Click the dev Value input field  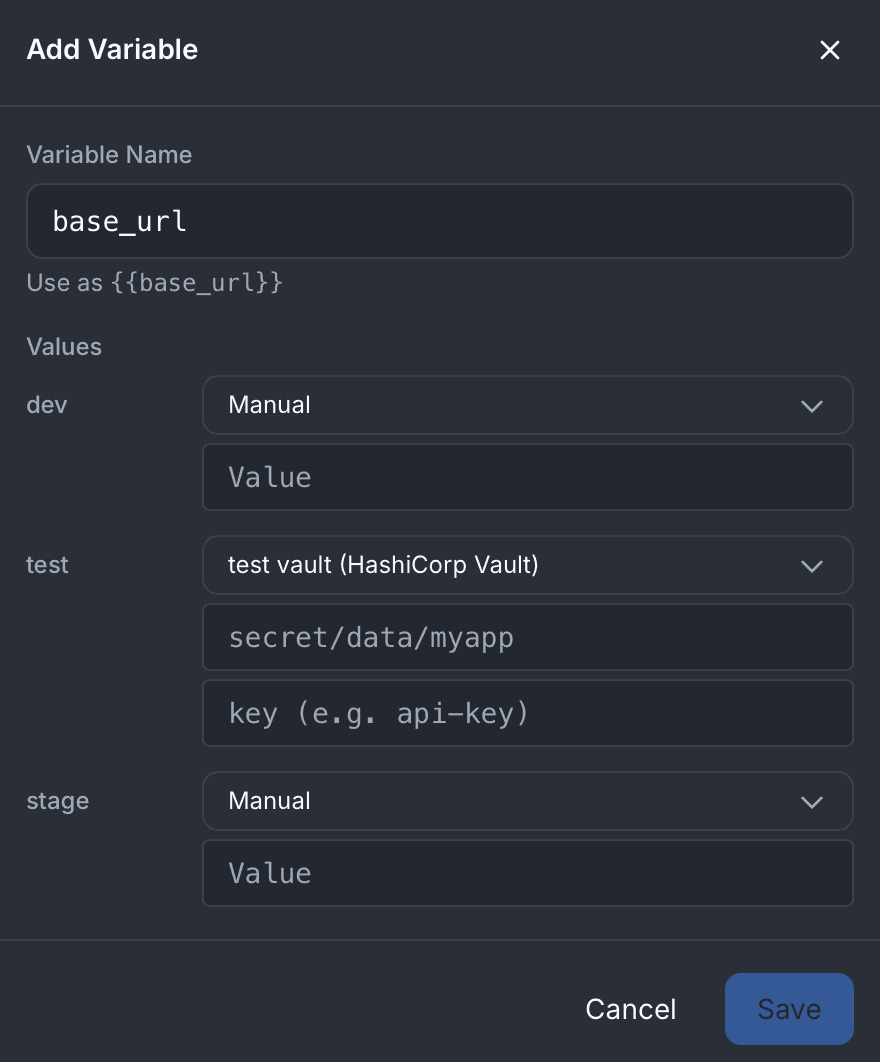[x=528, y=477]
